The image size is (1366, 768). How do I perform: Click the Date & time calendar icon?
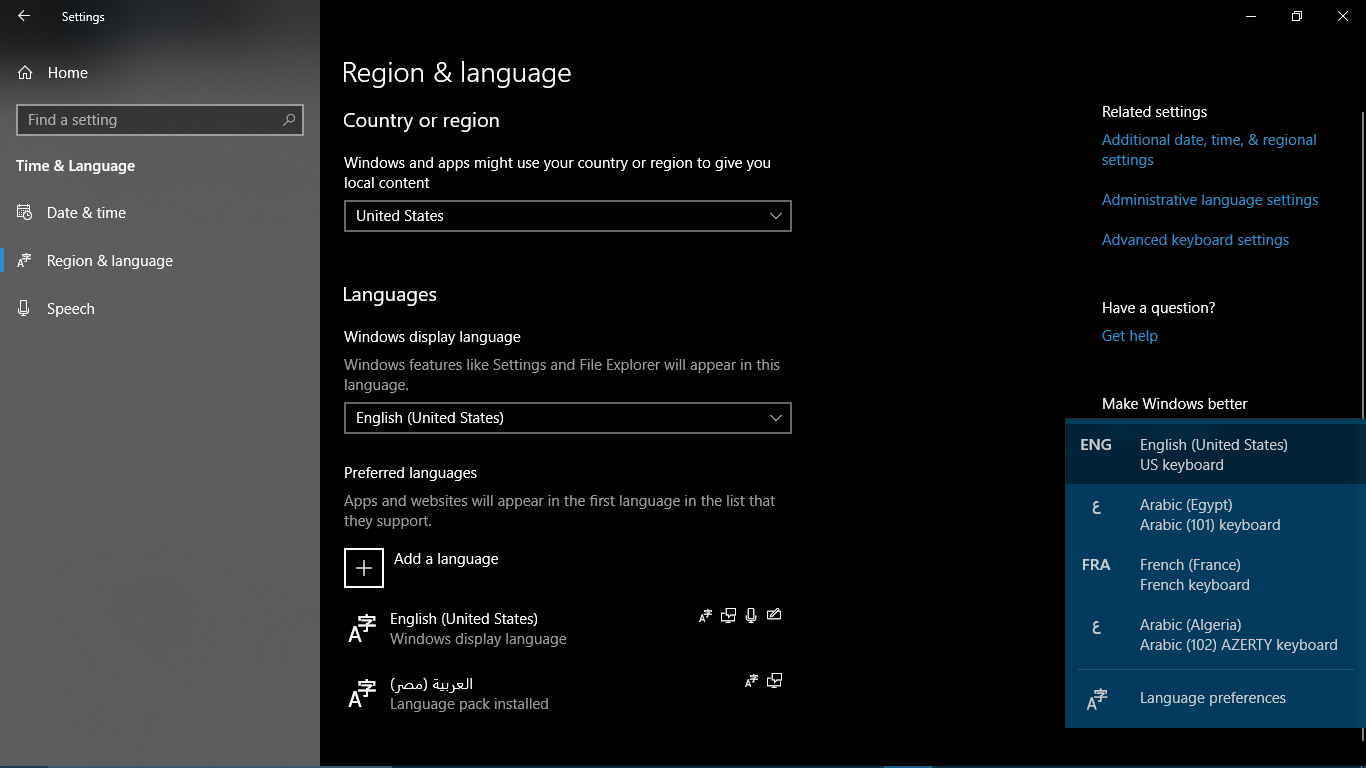pyautogui.click(x=25, y=213)
